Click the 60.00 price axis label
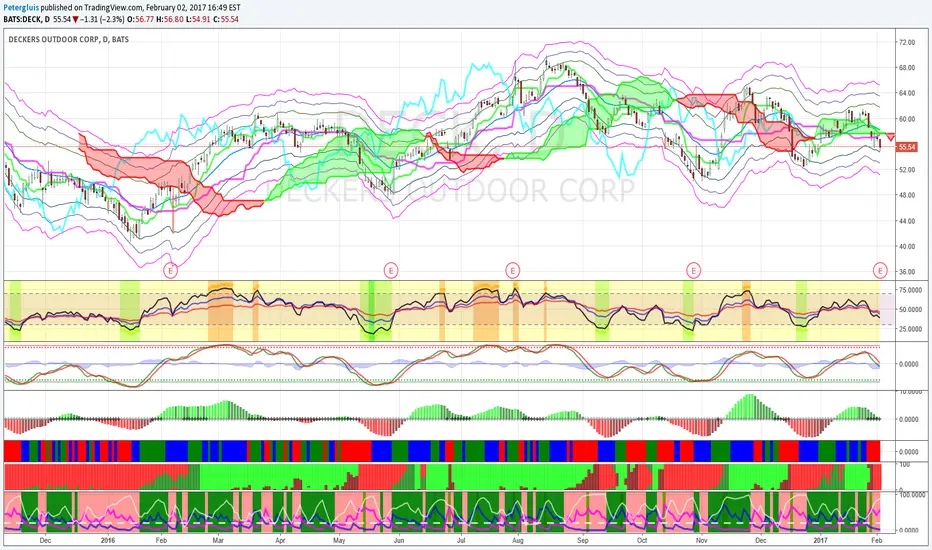932x550 pixels. click(907, 119)
